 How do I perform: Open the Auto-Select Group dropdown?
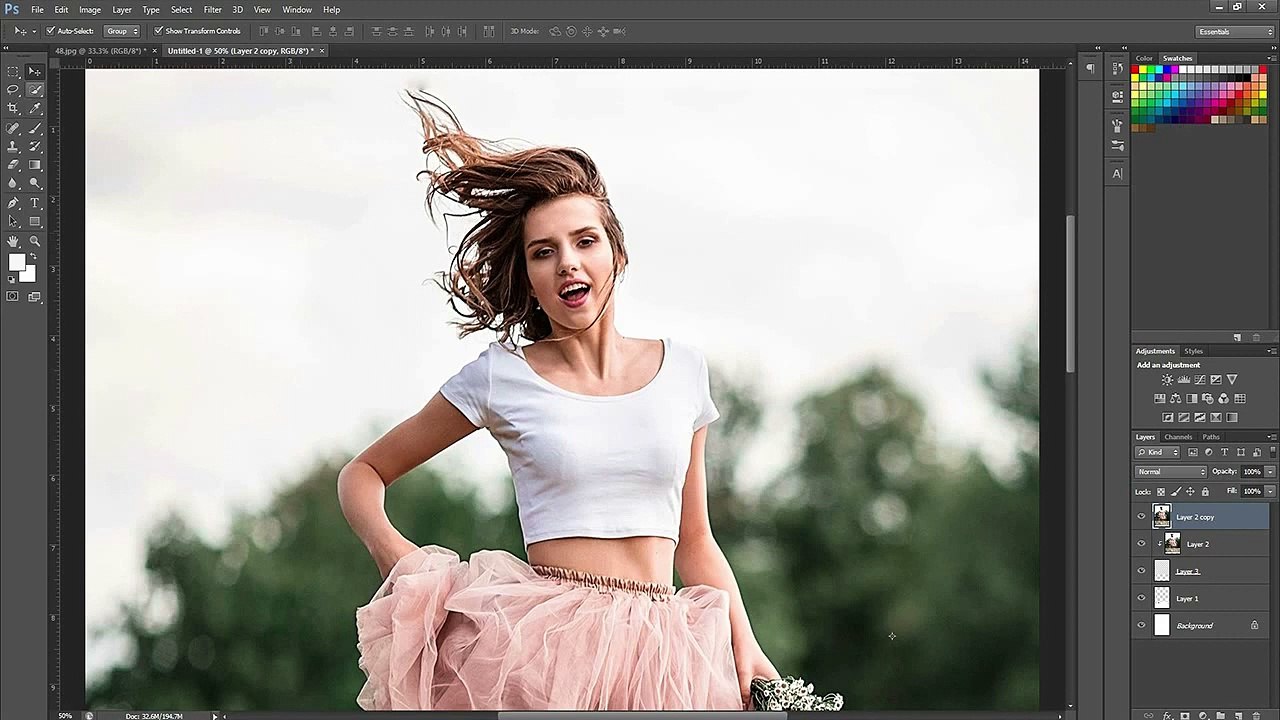point(122,31)
